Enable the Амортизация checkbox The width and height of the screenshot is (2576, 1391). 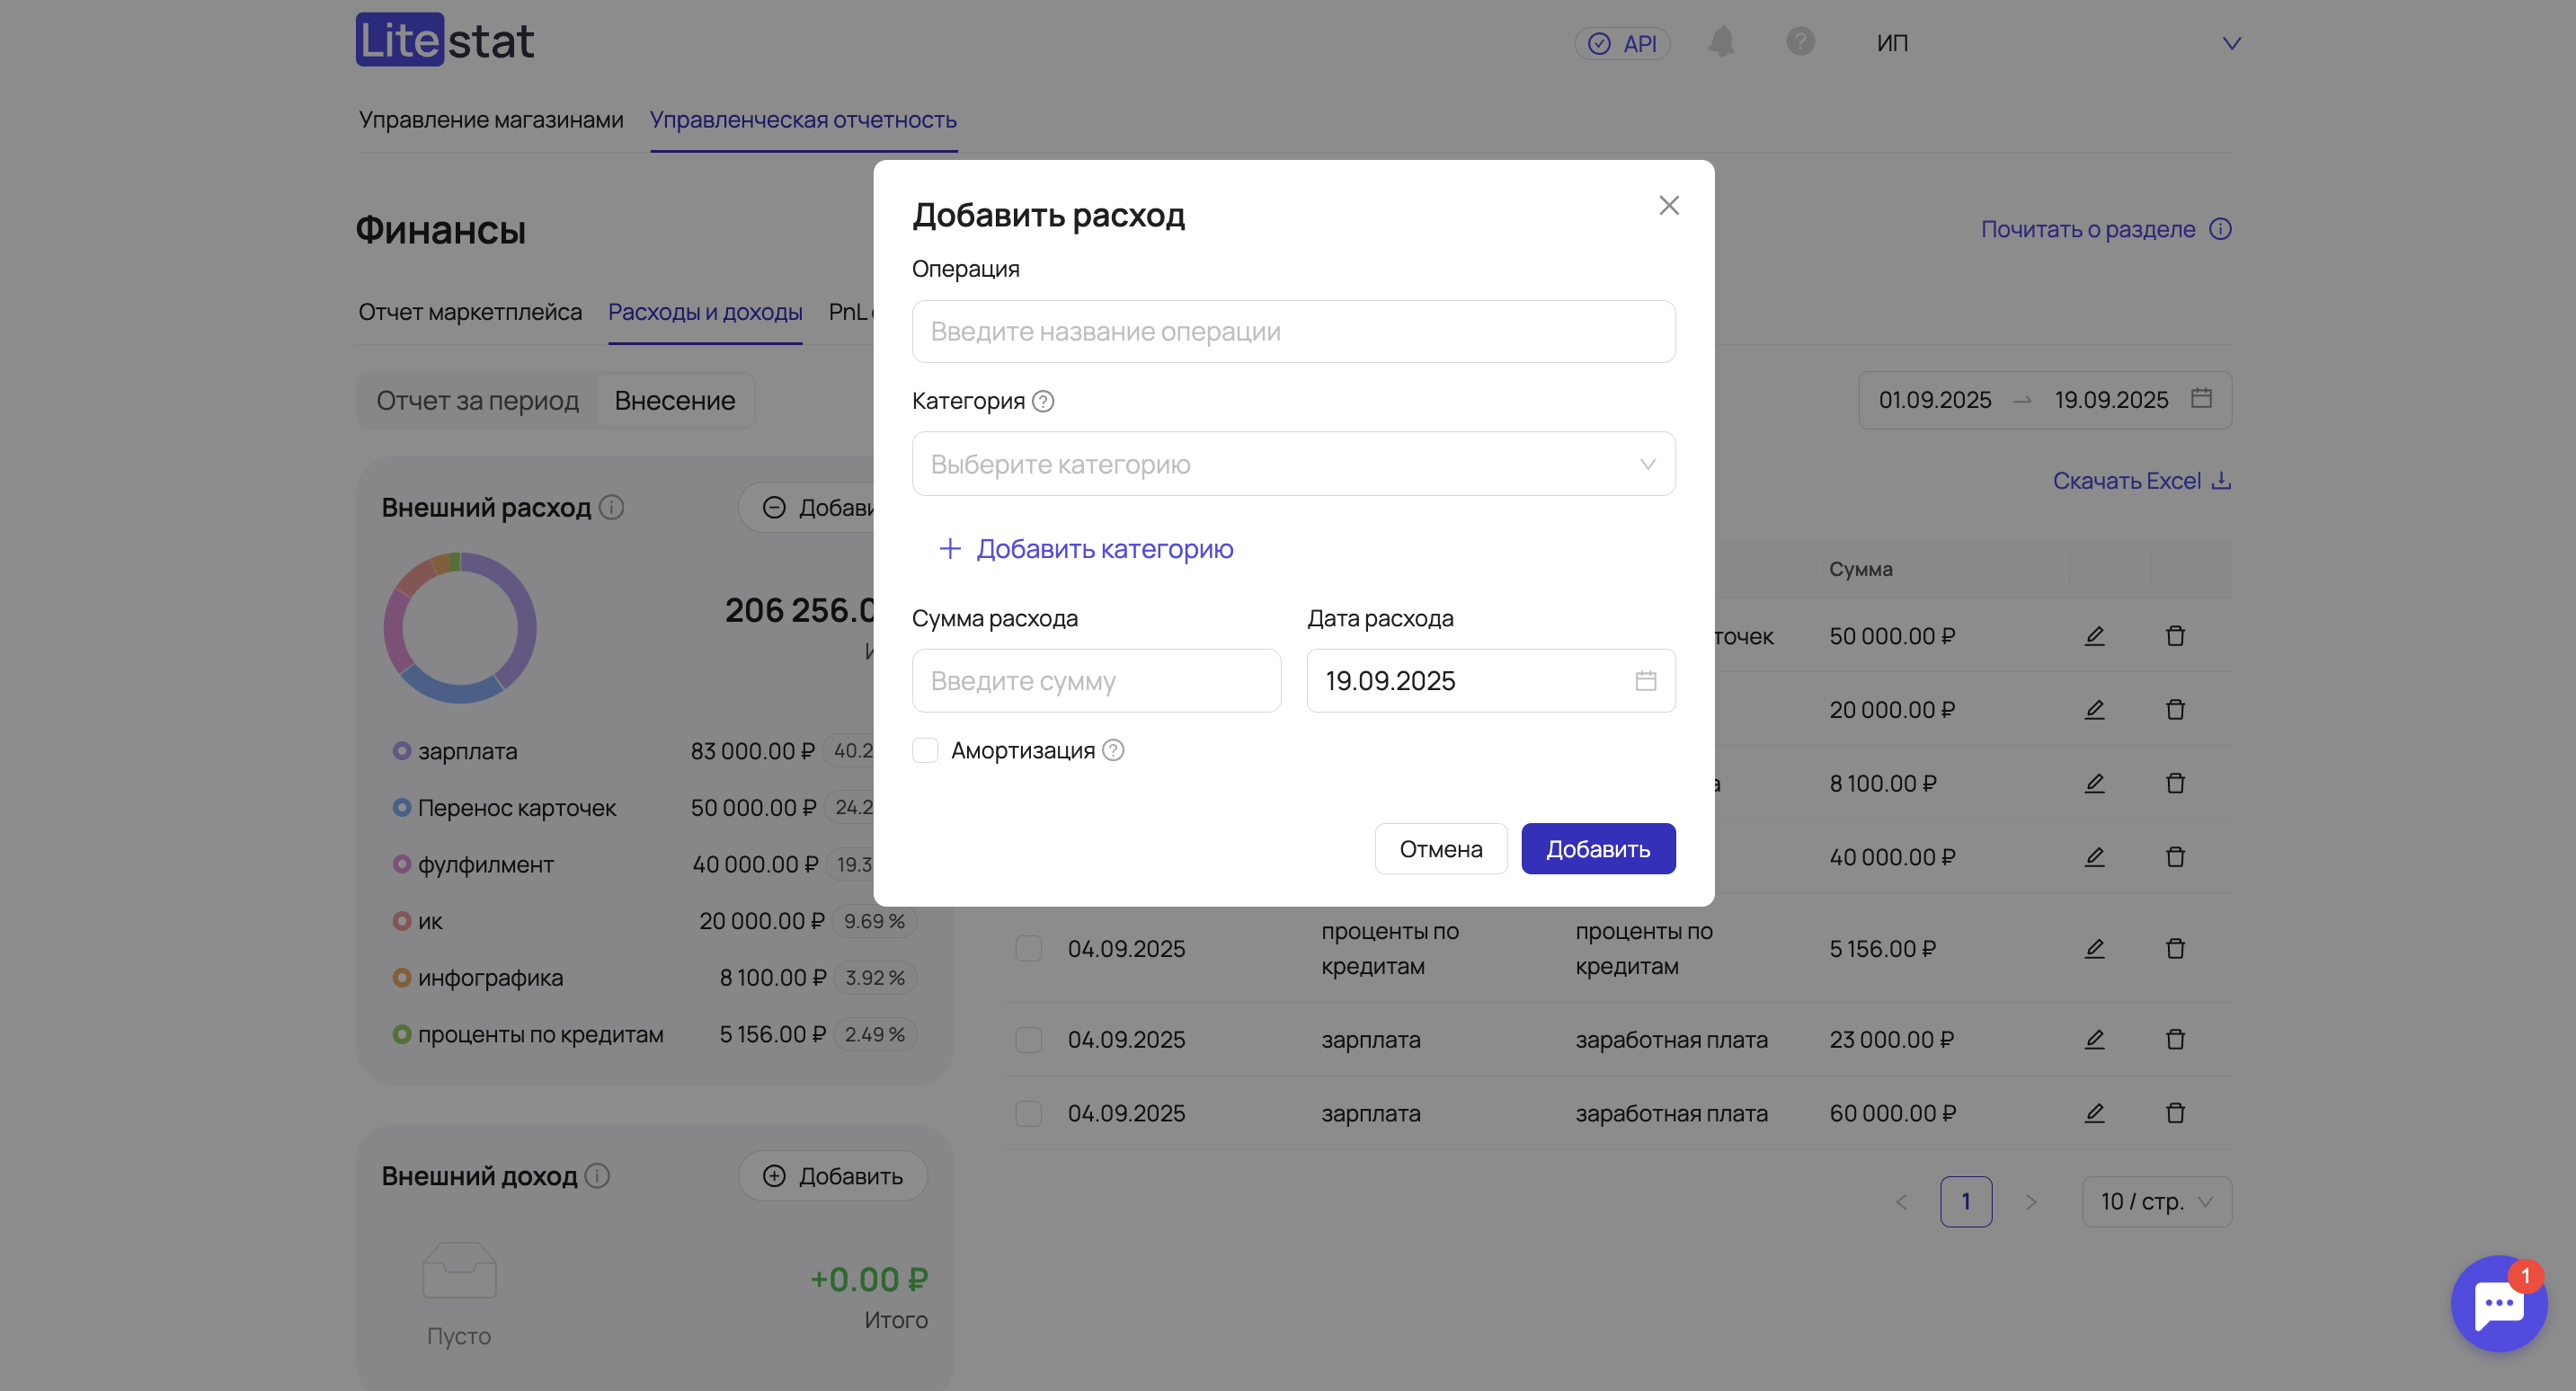(925, 750)
